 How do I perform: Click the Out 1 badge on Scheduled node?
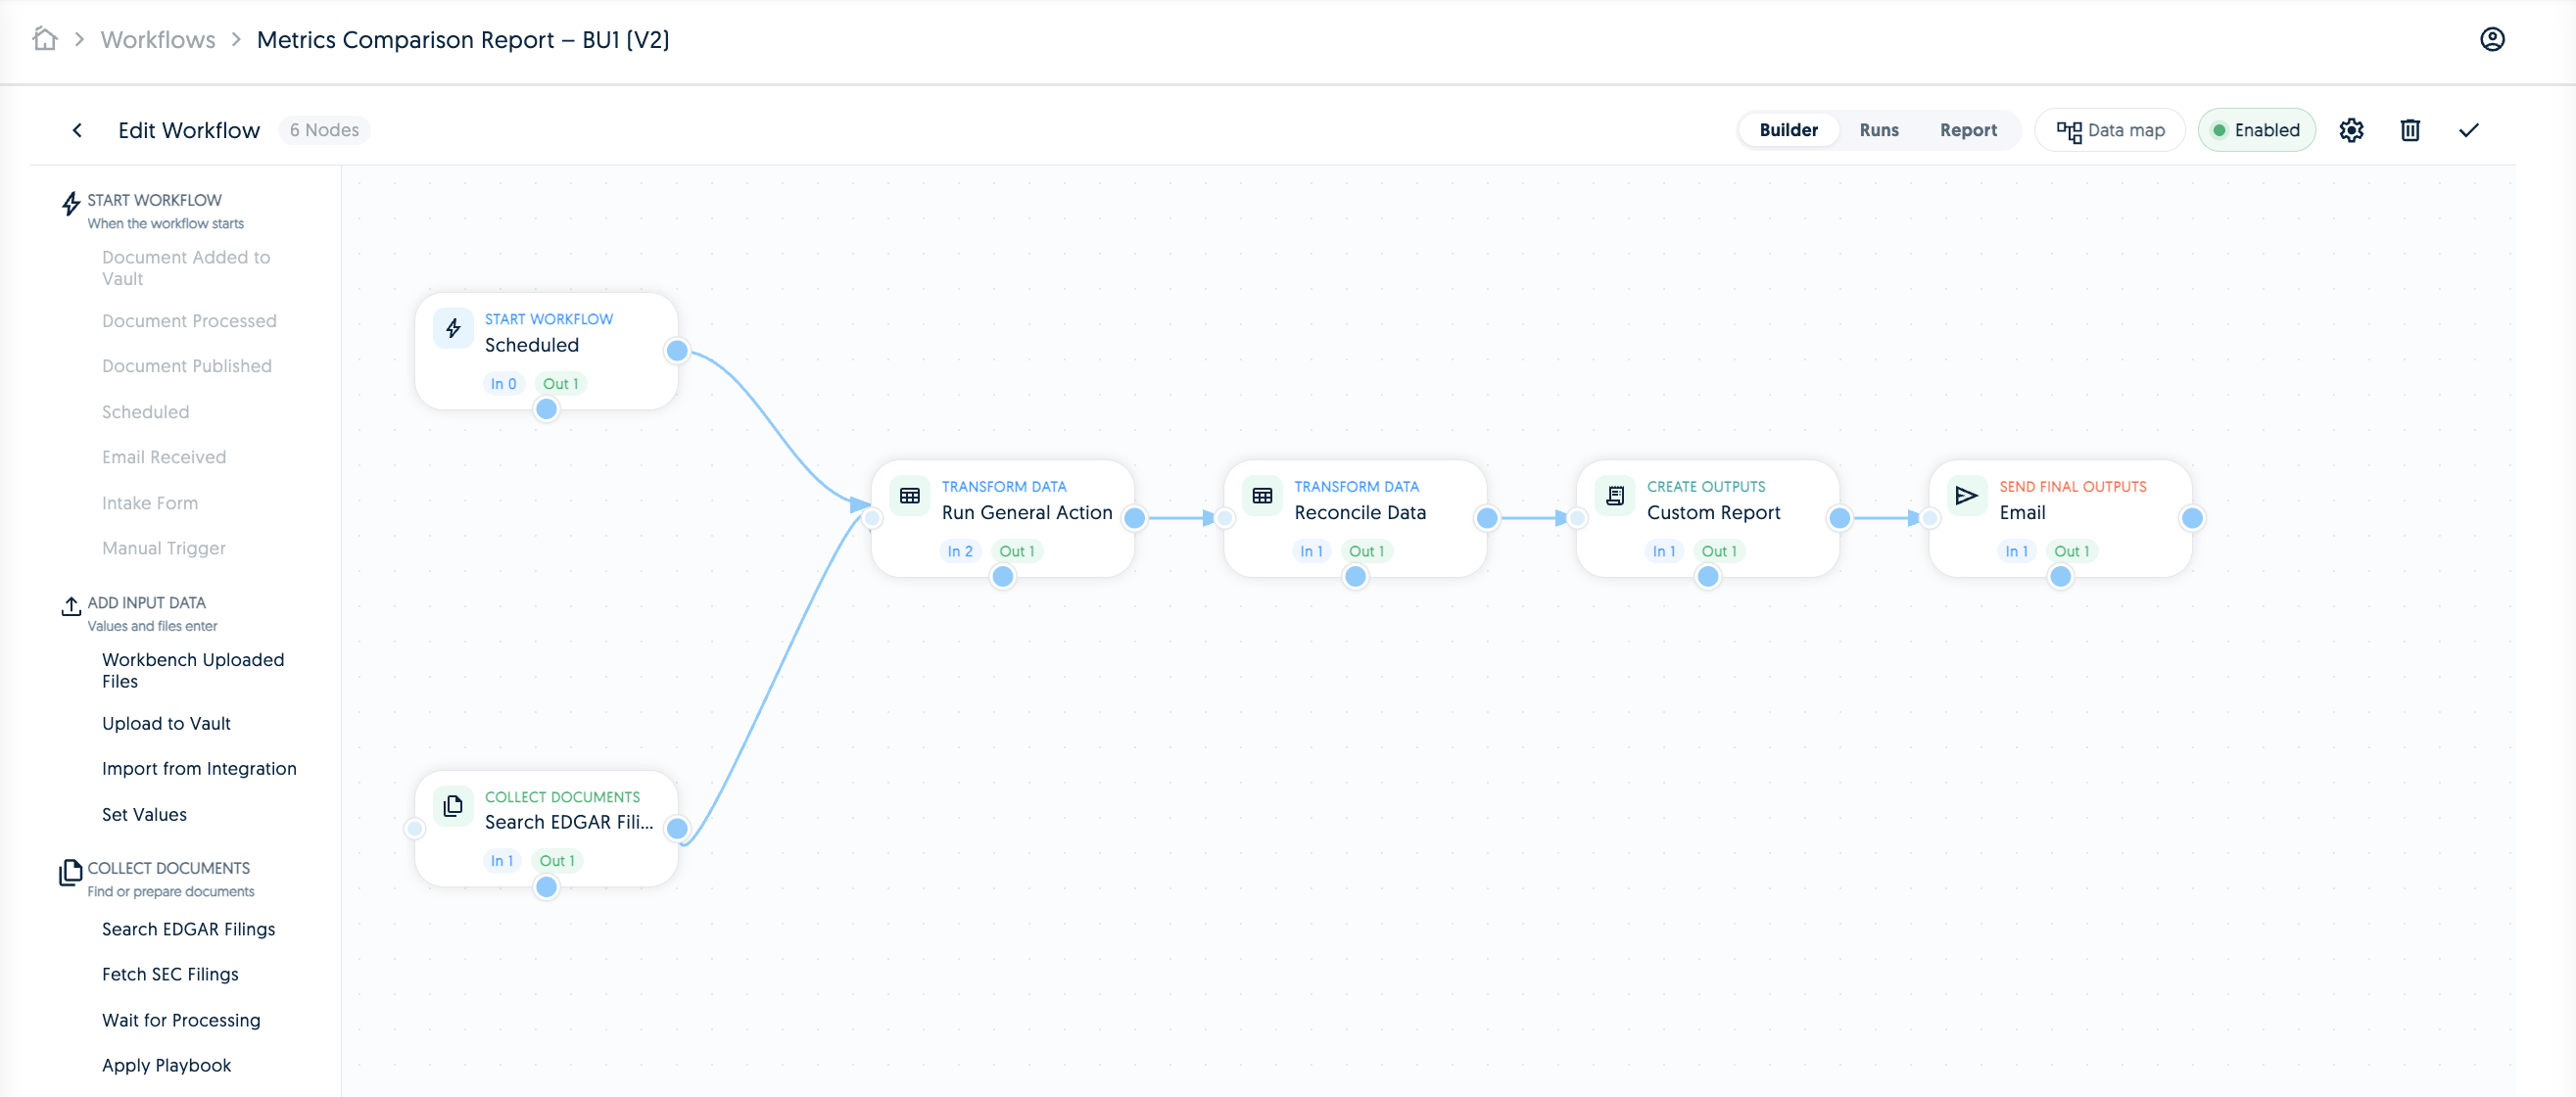click(x=560, y=384)
